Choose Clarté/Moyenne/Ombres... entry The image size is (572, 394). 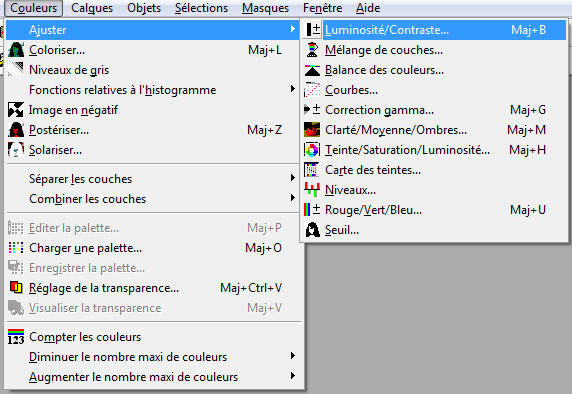click(433, 130)
